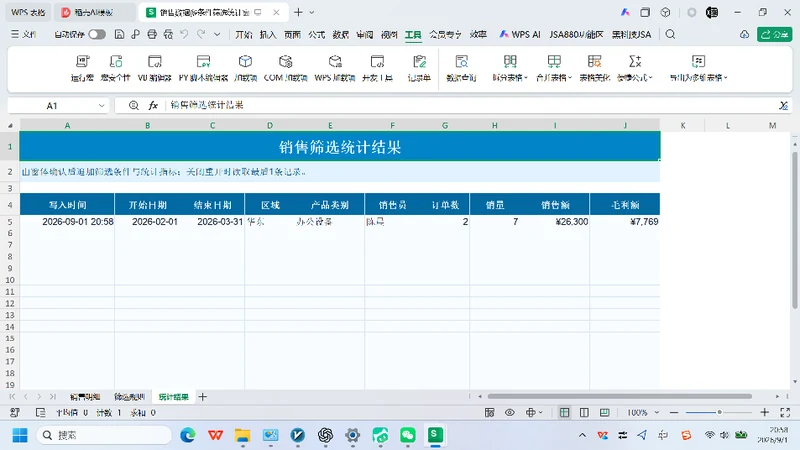Open WPS add-ins manager
The image size is (800, 450).
click(x=335, y=68)
